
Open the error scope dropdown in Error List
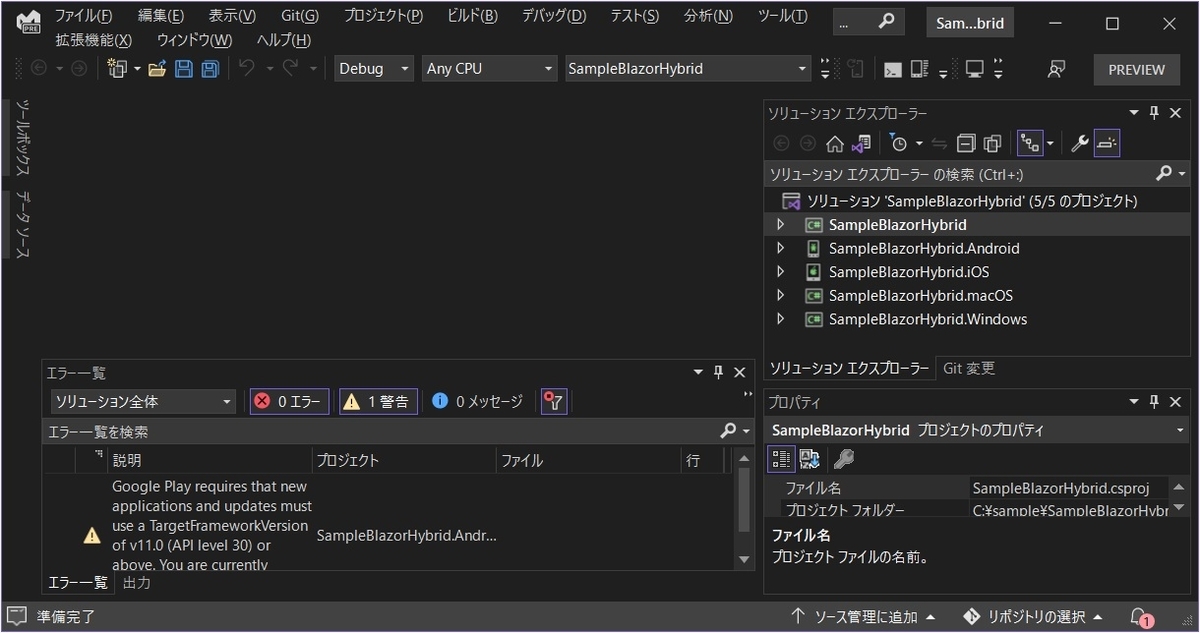[143, 401]
